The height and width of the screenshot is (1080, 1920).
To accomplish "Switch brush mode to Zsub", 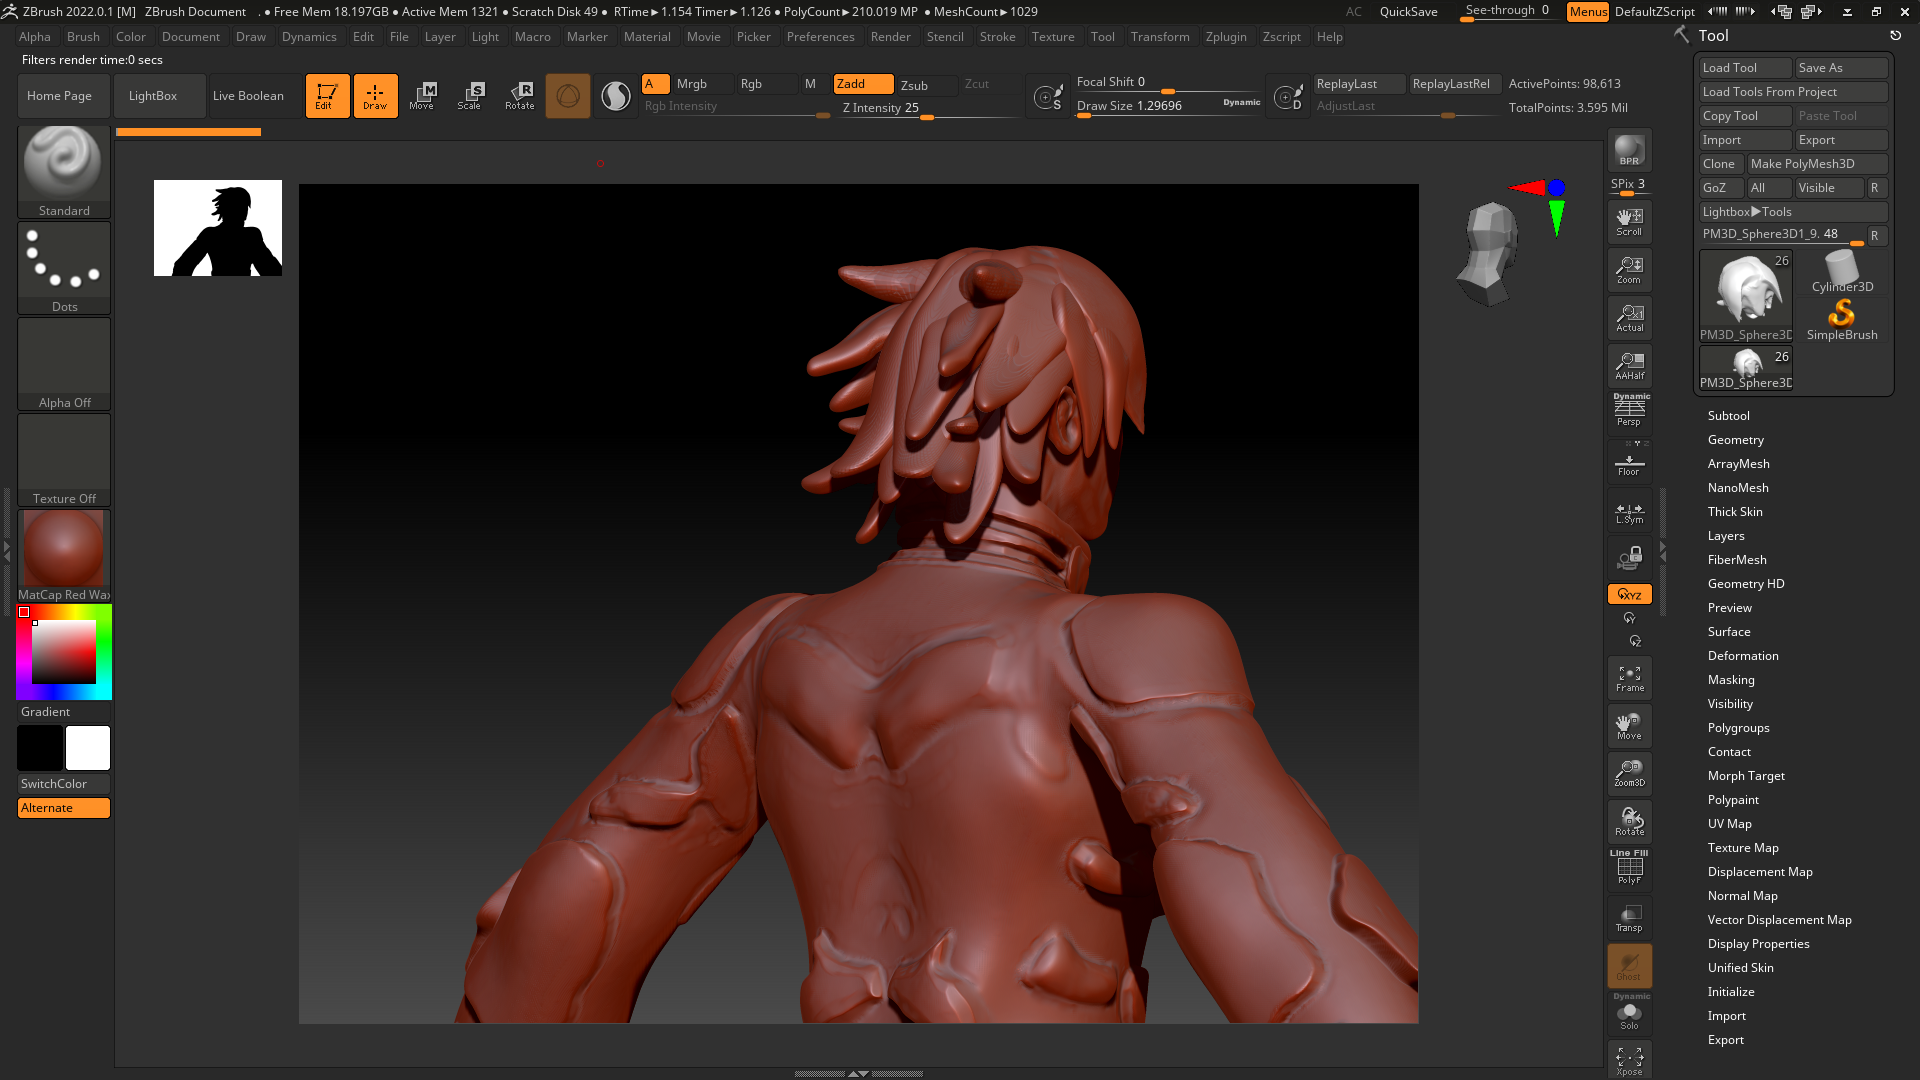I will coord(914,85).
